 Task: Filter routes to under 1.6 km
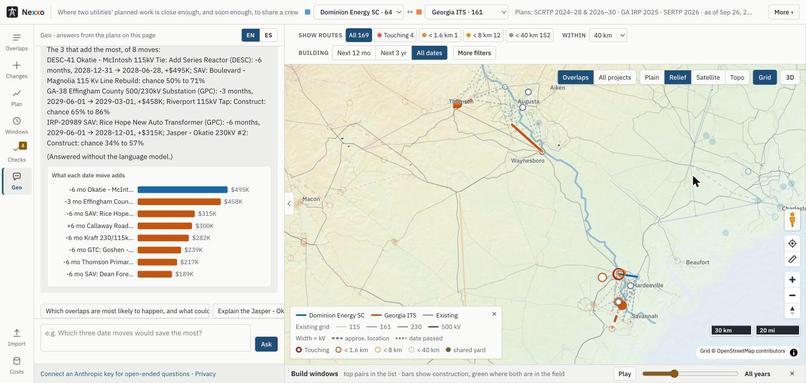[x=439, y=35]
